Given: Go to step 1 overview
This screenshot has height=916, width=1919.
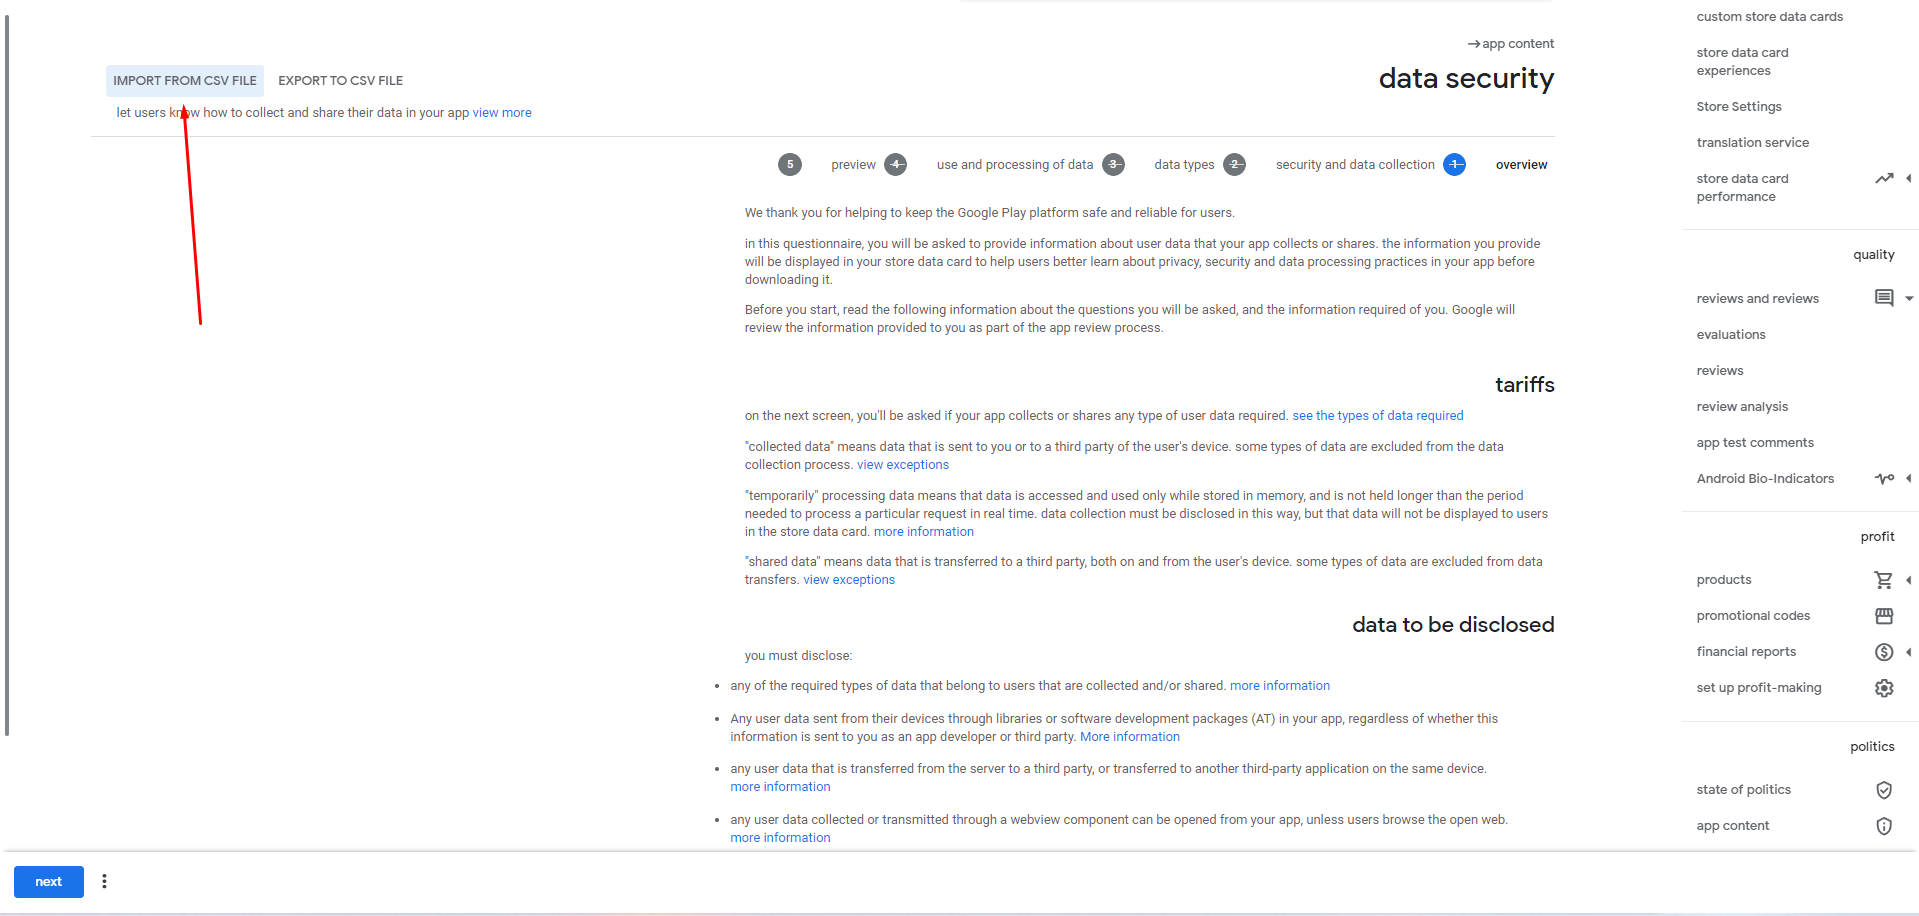Looking at the screenshot, I should pos(1495,165).
